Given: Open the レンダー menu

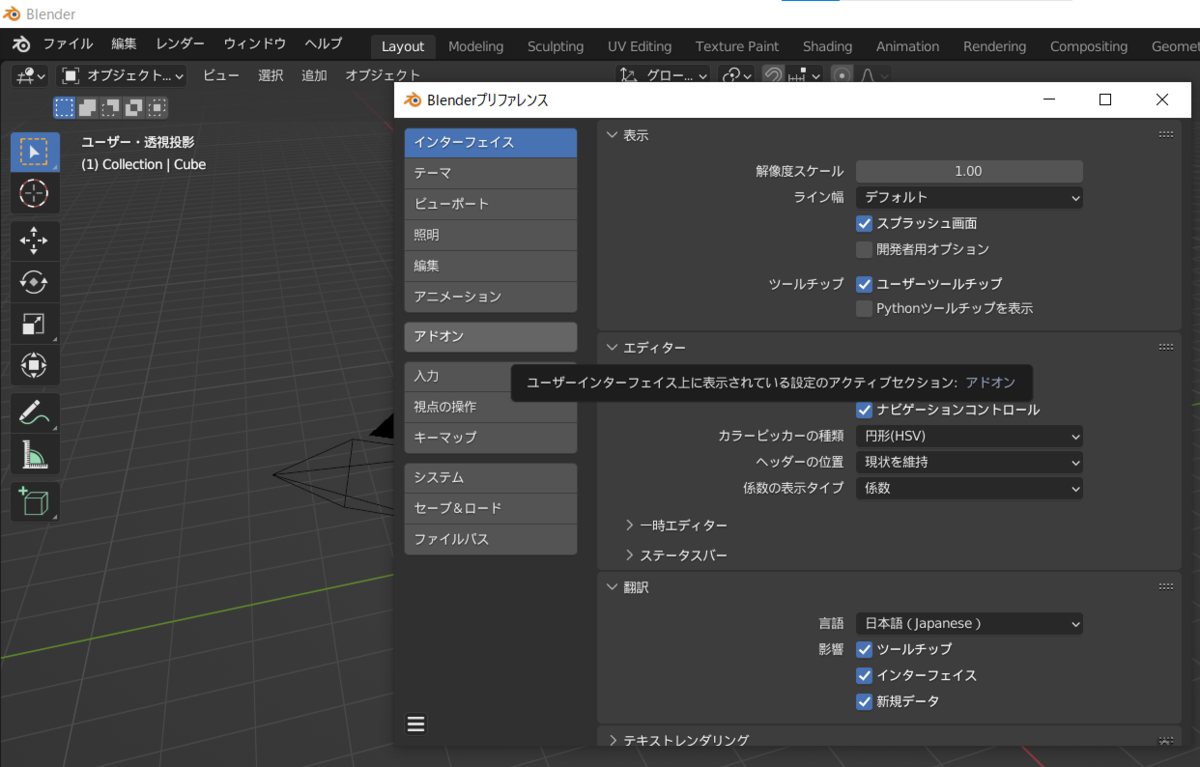Looking at the screenshot, I should [x=180, y=44].
